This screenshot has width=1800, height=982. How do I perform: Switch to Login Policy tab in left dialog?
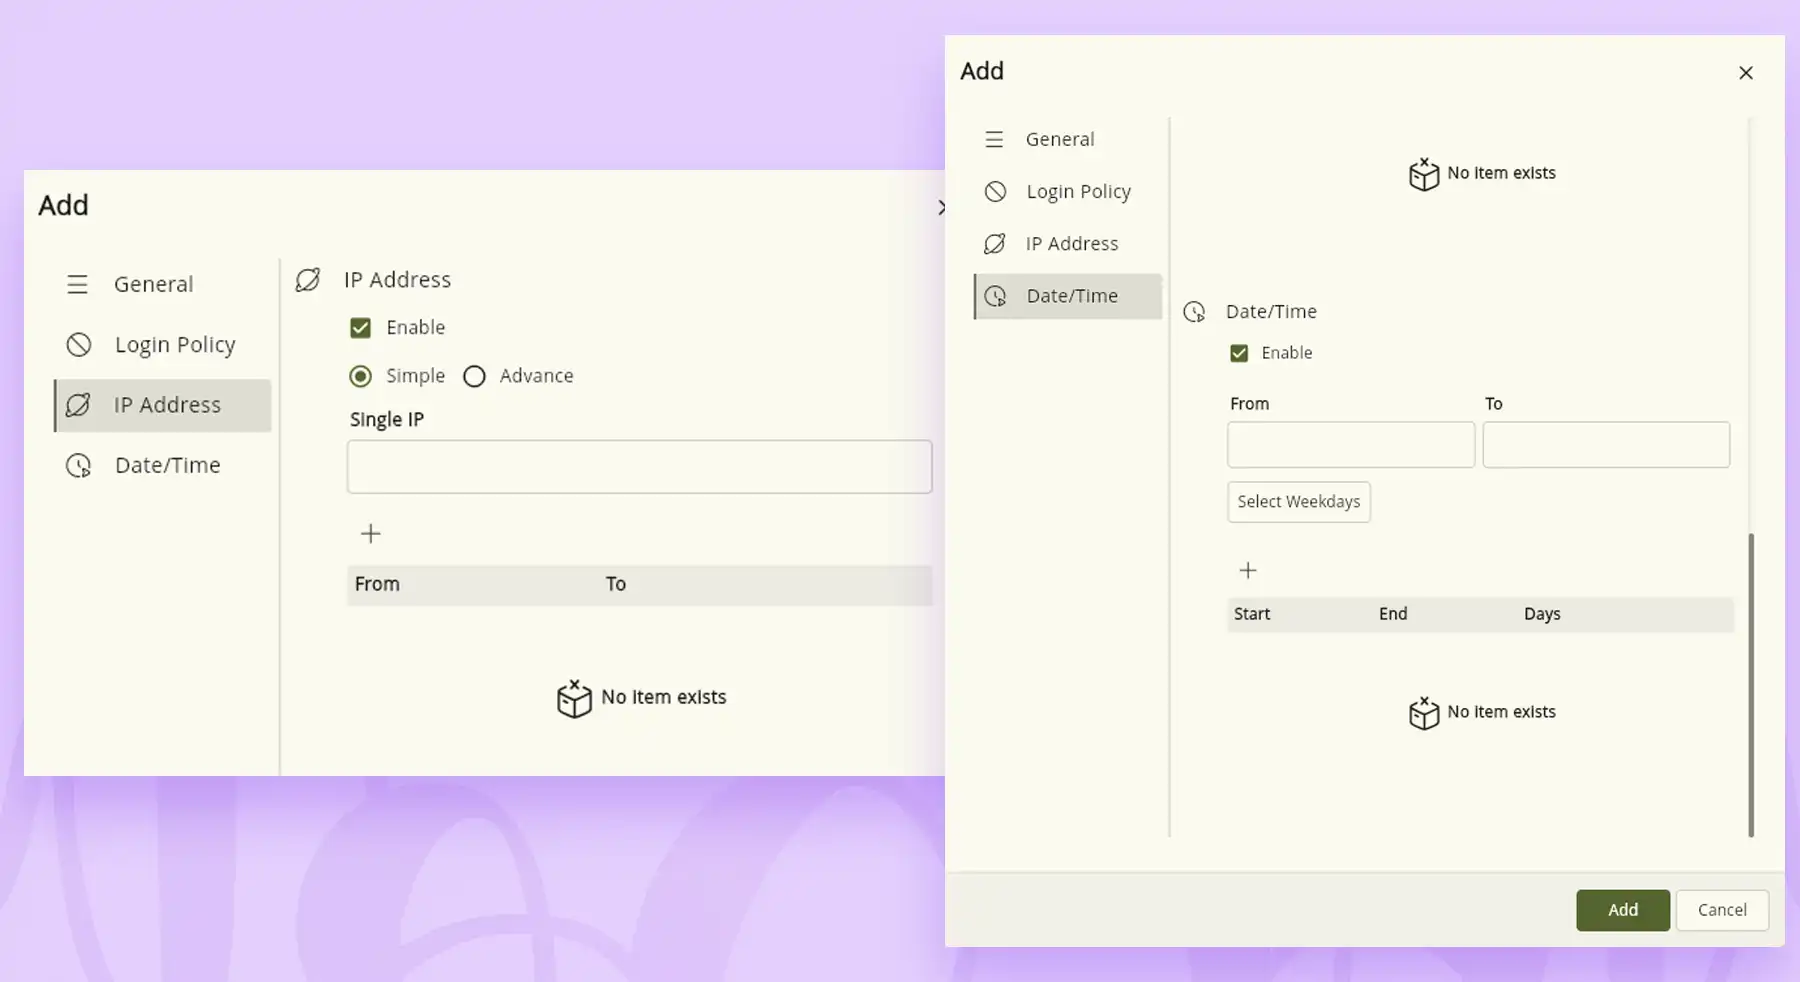(174, 345)
